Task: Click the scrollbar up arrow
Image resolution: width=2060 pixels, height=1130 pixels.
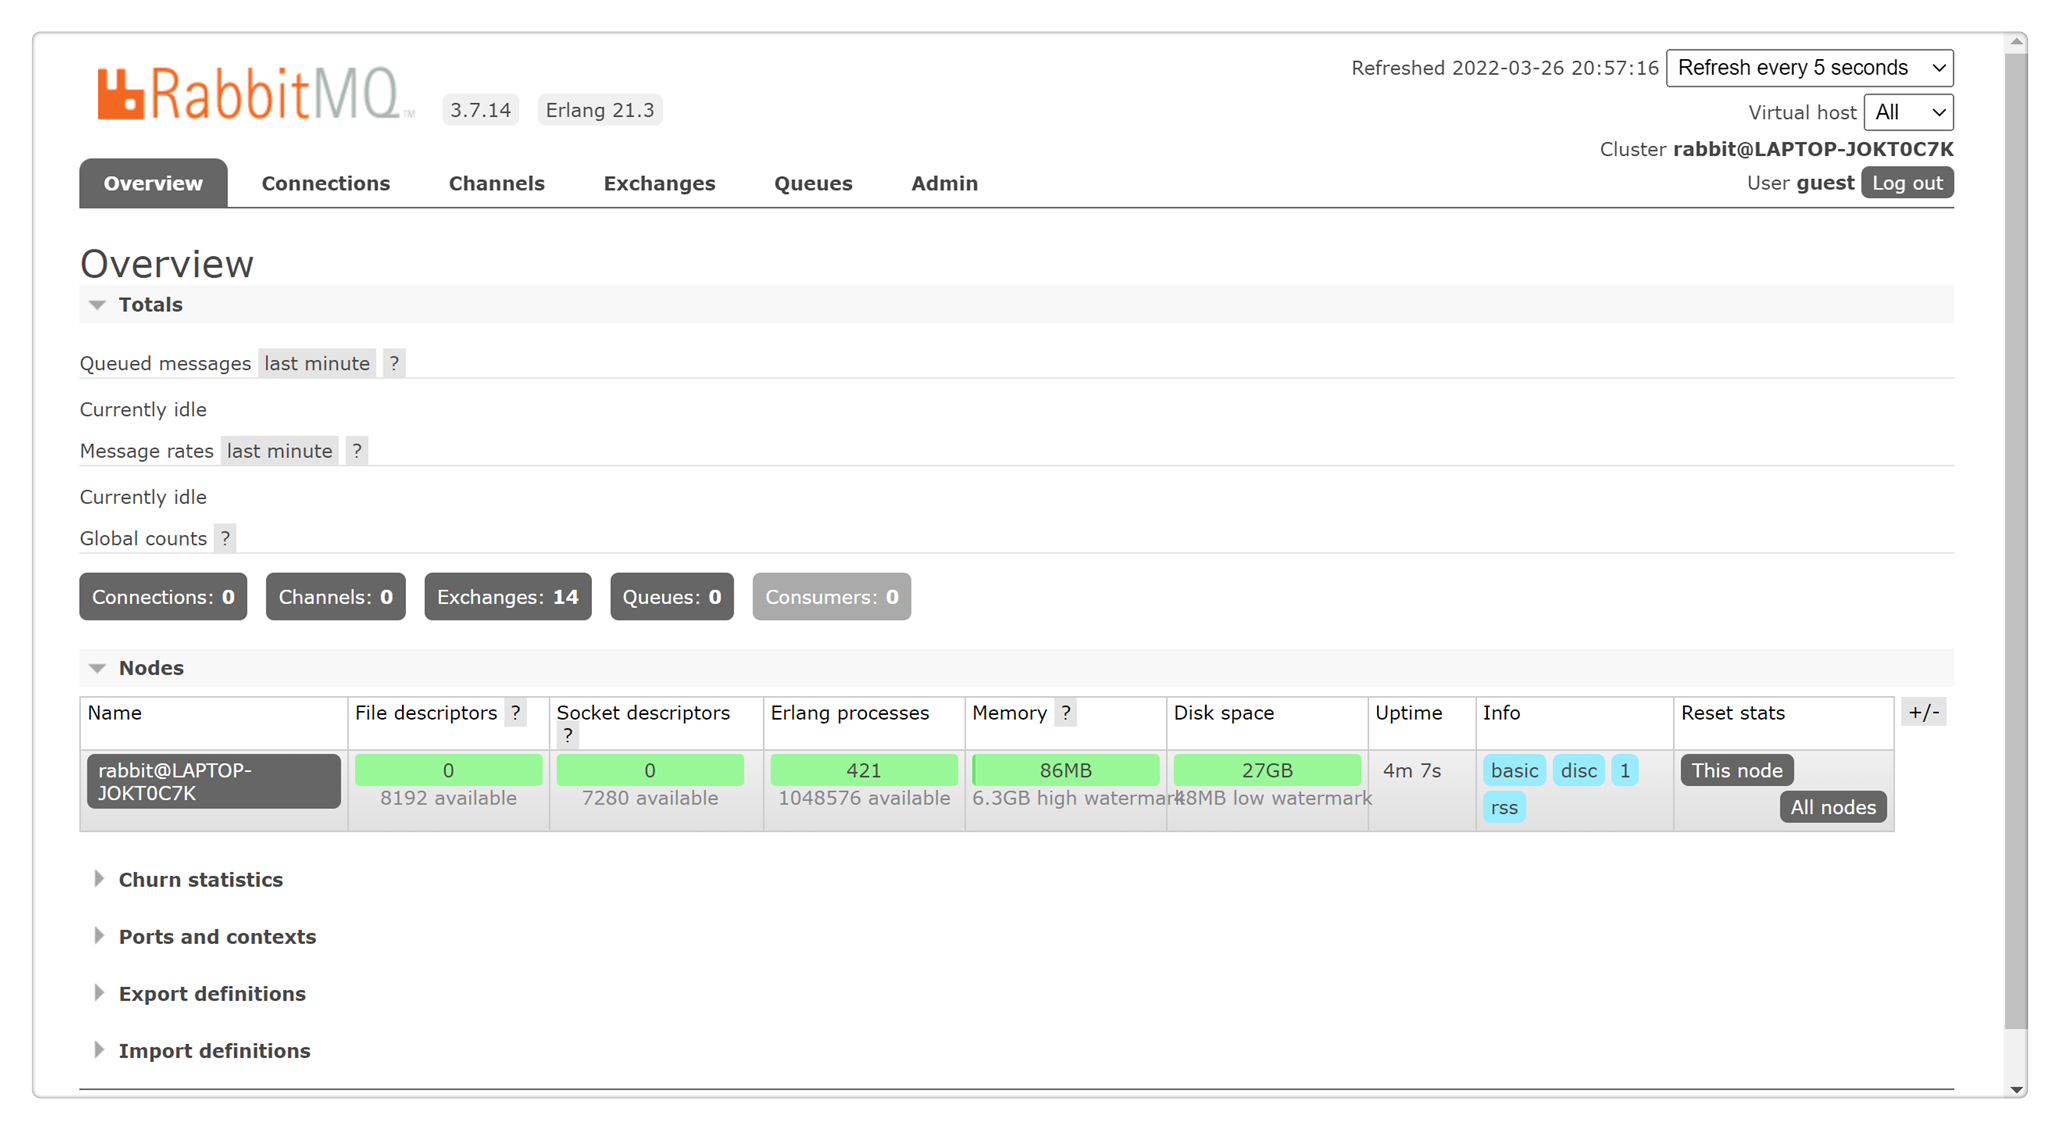Action: 2016,42
